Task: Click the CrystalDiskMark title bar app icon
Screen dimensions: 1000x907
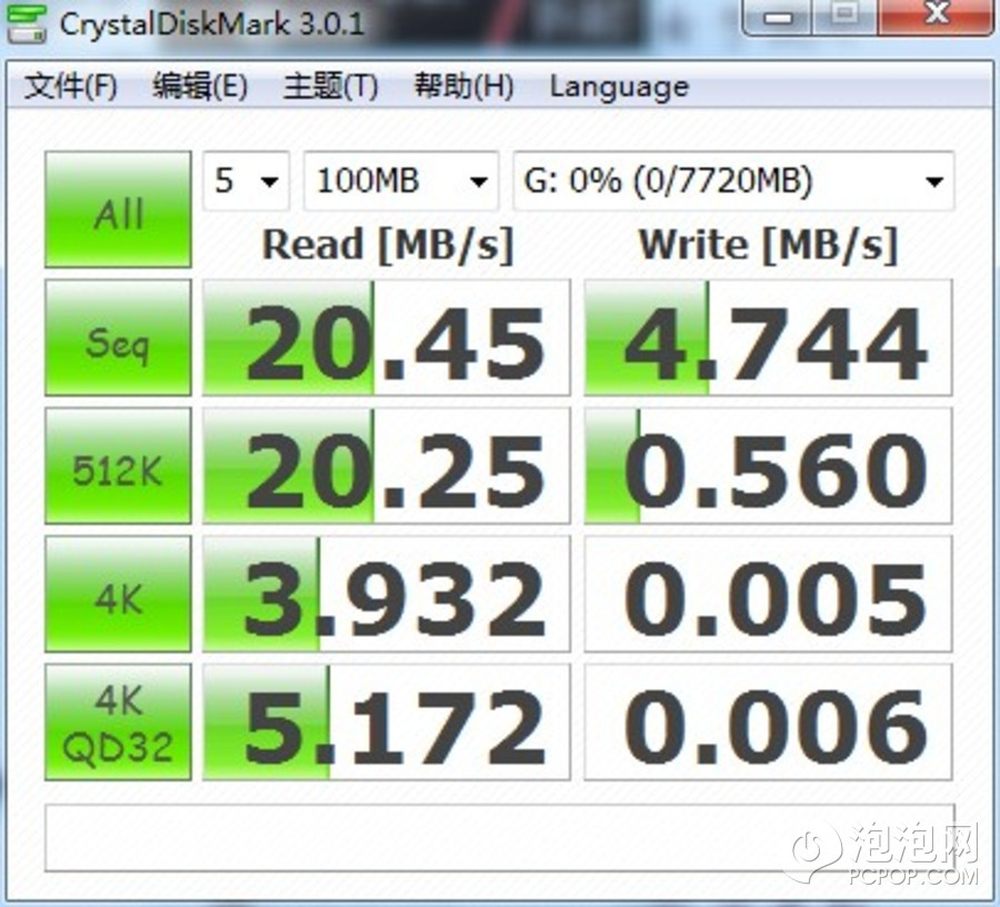Action: tap(26, 24)
